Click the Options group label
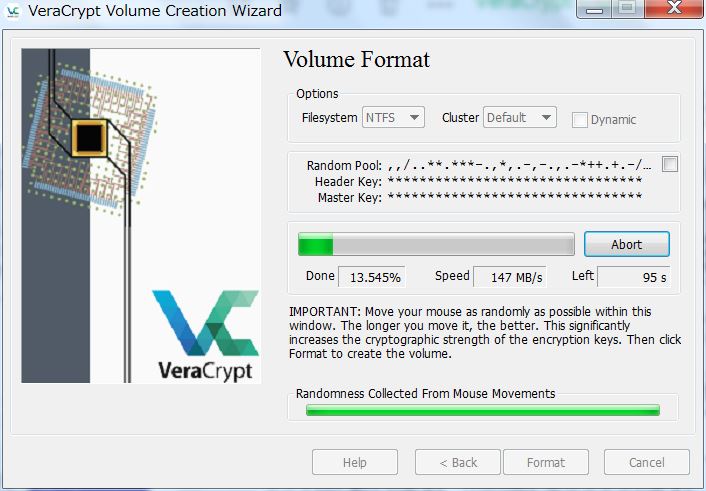The width and height of the screenshot is (706, 491). pos(317,94)
